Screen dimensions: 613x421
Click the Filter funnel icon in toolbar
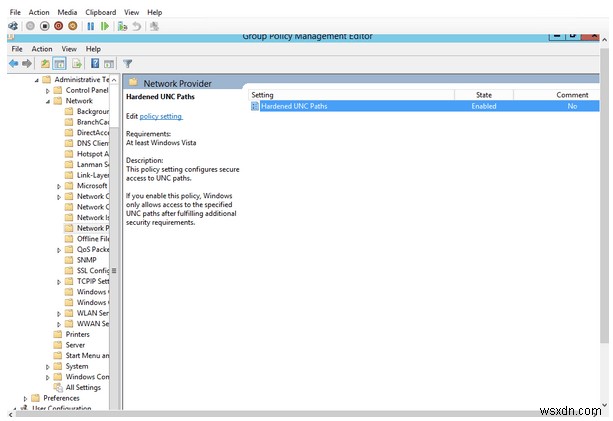tap(127, 63)
